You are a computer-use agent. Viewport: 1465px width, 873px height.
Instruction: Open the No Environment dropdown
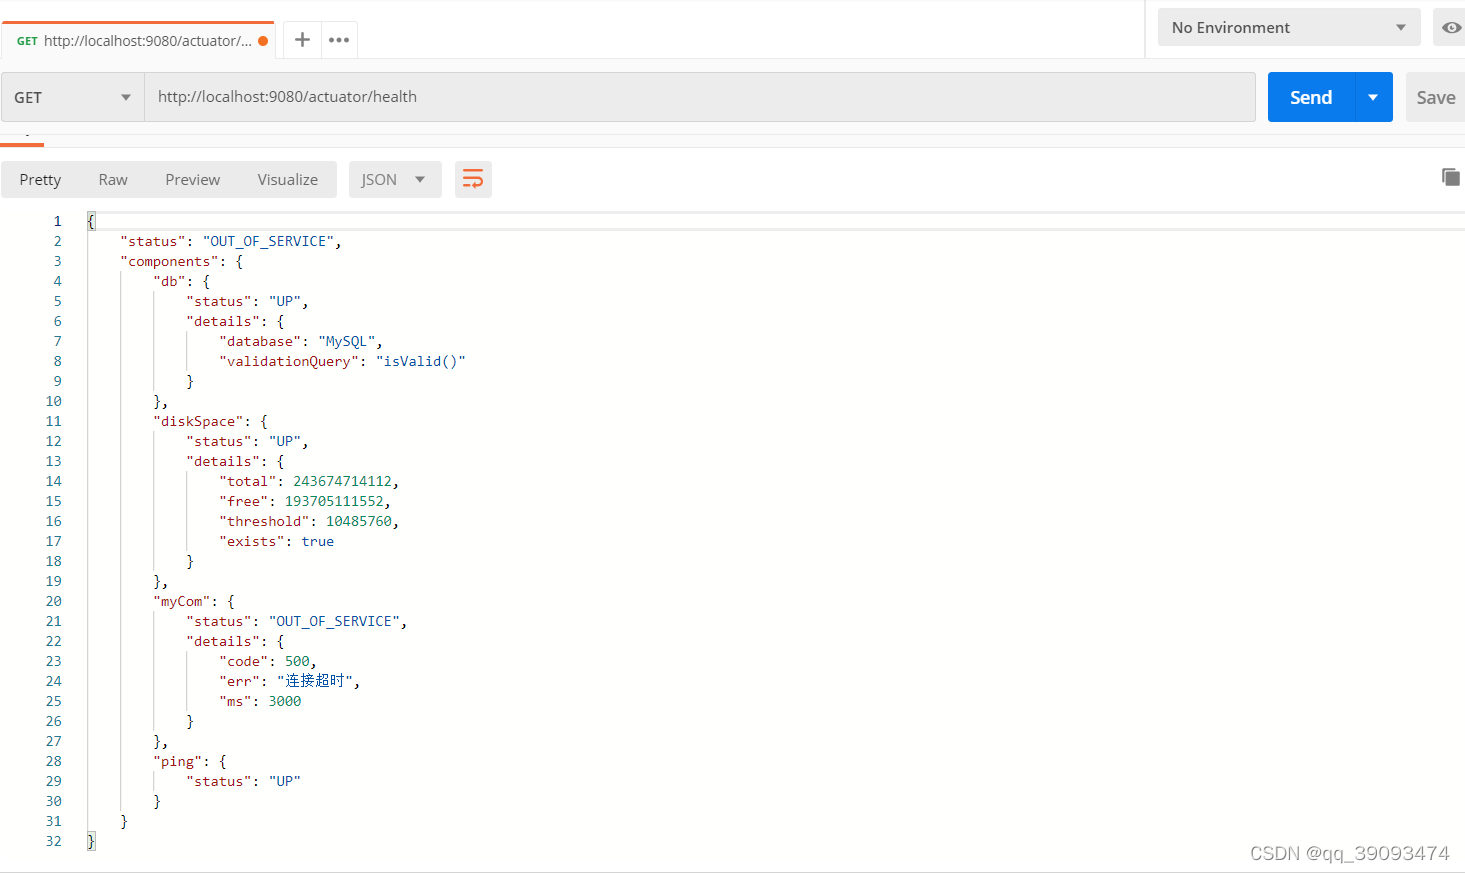click(1289, 27)
